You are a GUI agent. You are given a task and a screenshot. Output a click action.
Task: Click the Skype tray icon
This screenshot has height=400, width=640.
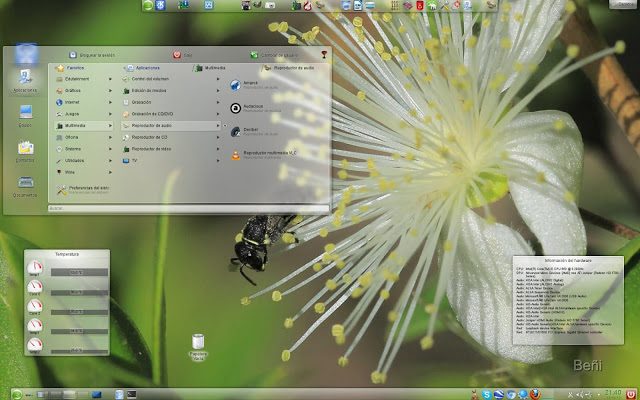(486, 392)
